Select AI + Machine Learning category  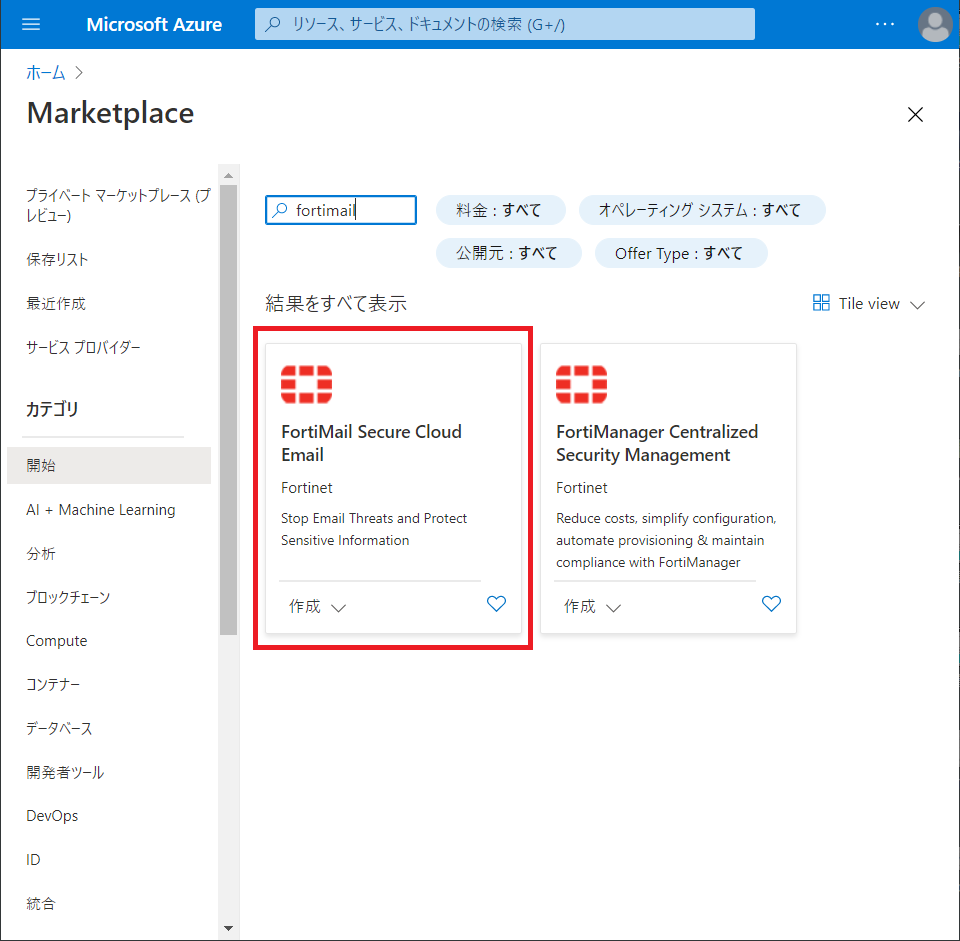coord(100,510)
